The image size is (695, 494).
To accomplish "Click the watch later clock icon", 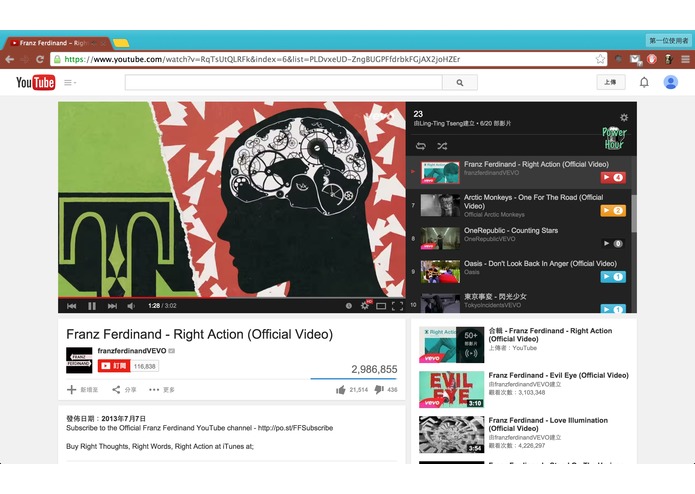I will (349, 306).
